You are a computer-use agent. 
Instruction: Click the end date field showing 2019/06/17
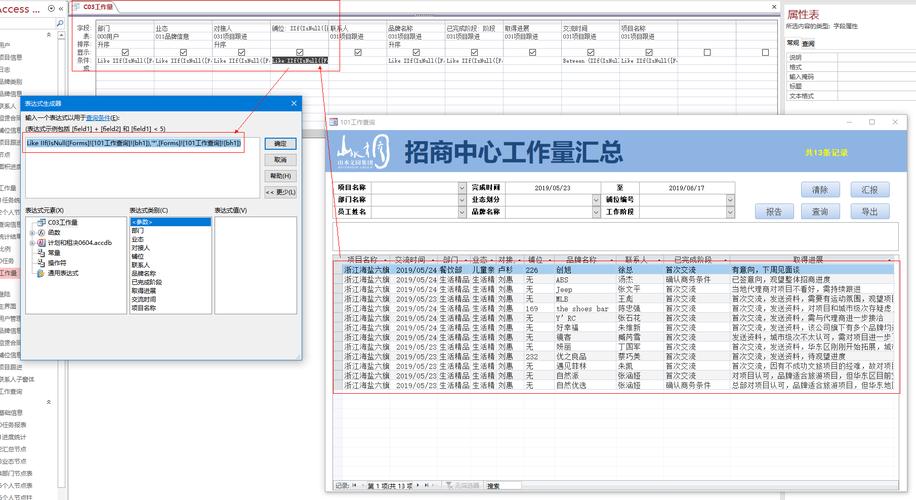(687, 188)
